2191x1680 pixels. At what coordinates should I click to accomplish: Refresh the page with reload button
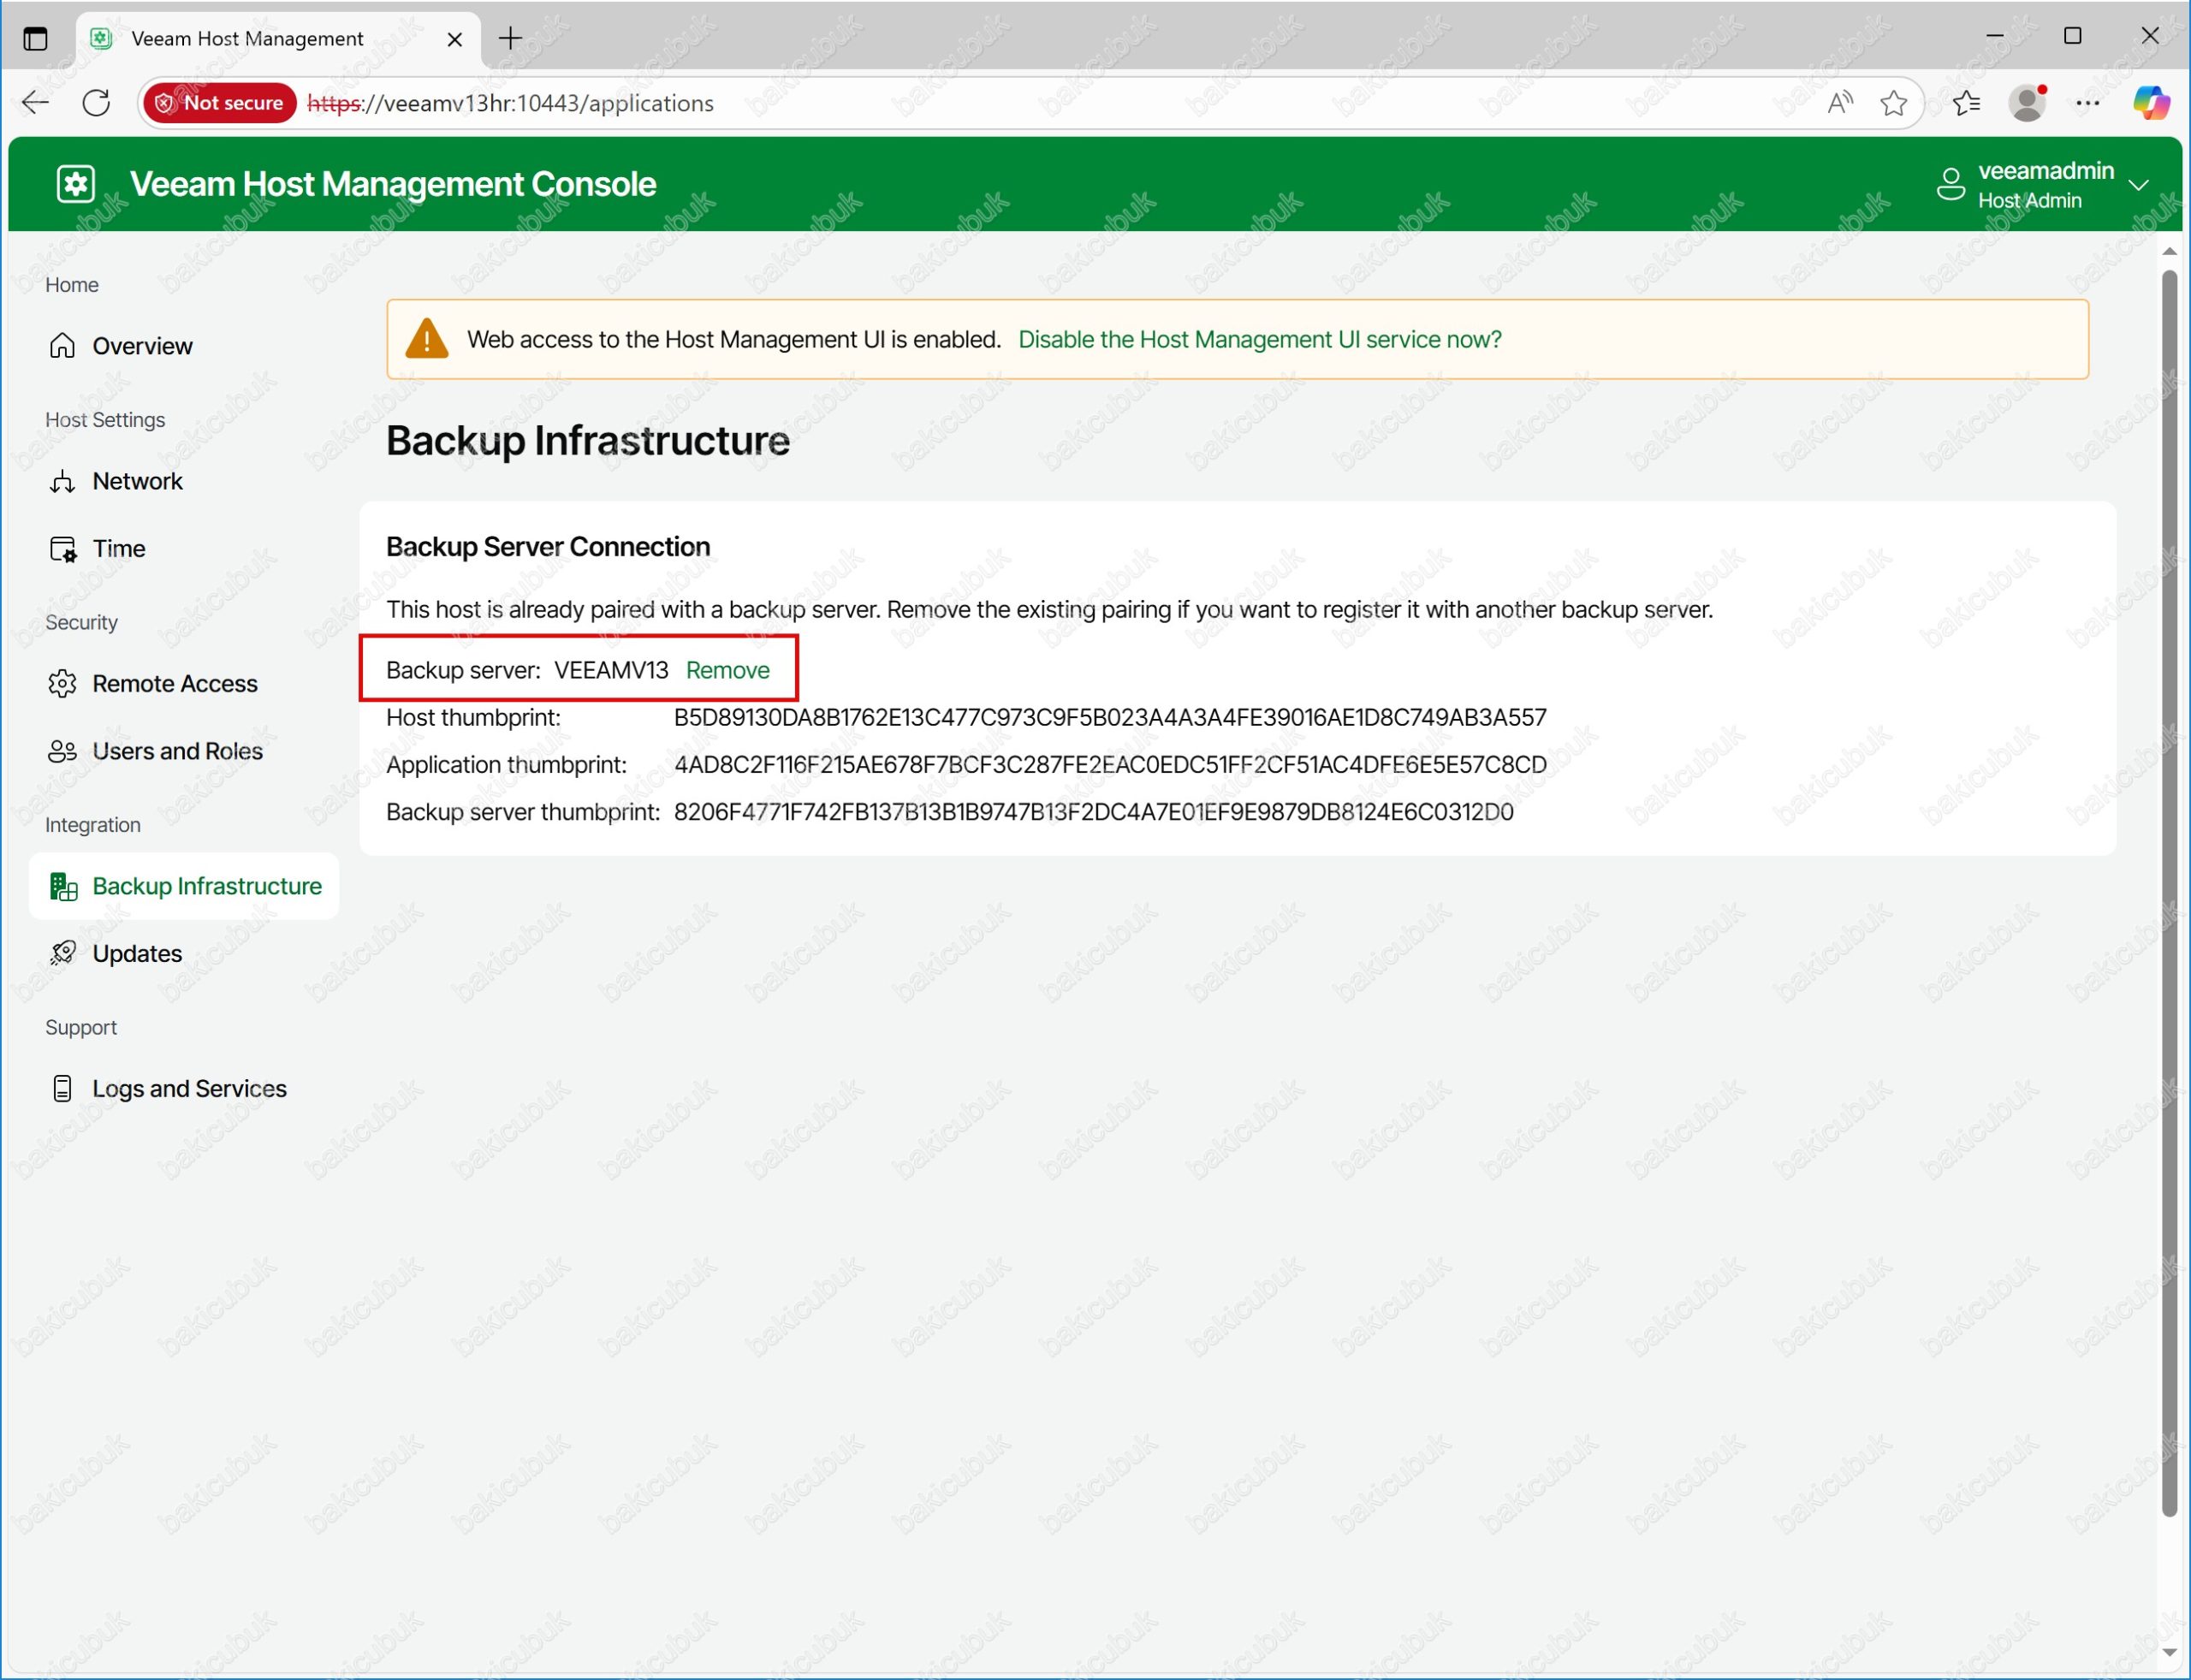tap(96, 103)
